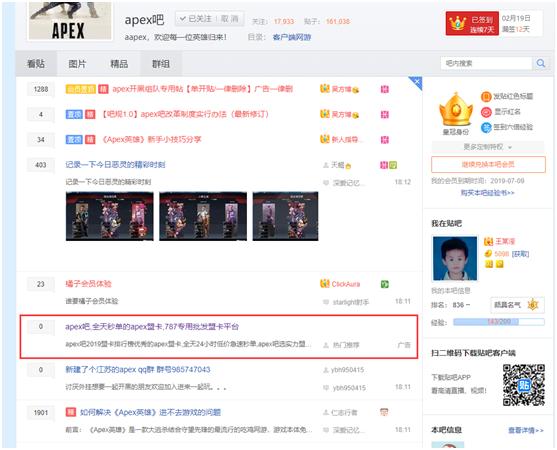Open first screenshot thumbnail in 恶灵 post
Screen dimensions: 557x450
[109, 216]
